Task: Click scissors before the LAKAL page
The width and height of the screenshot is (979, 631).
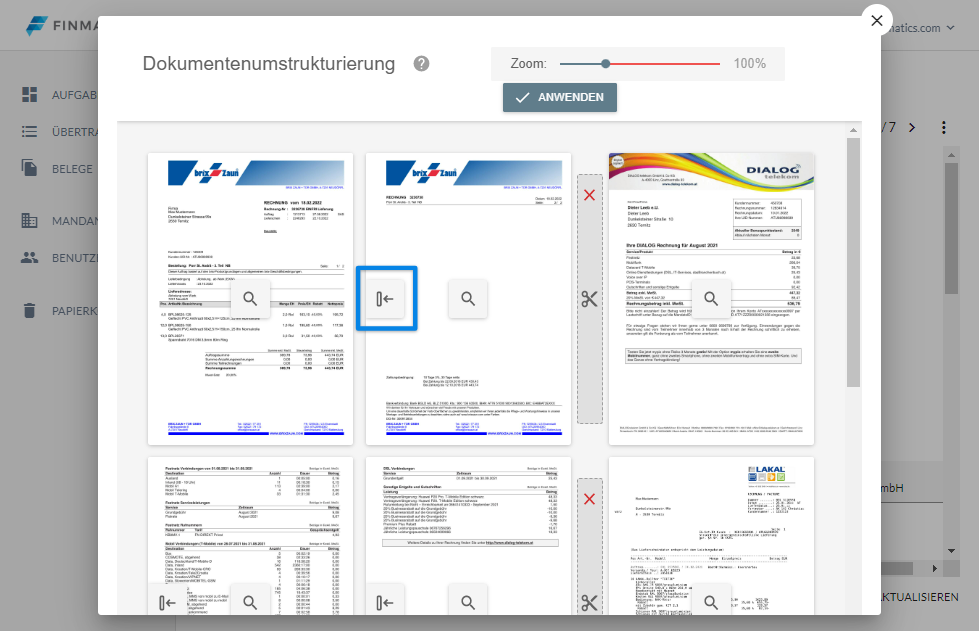Action: point(589,603)
